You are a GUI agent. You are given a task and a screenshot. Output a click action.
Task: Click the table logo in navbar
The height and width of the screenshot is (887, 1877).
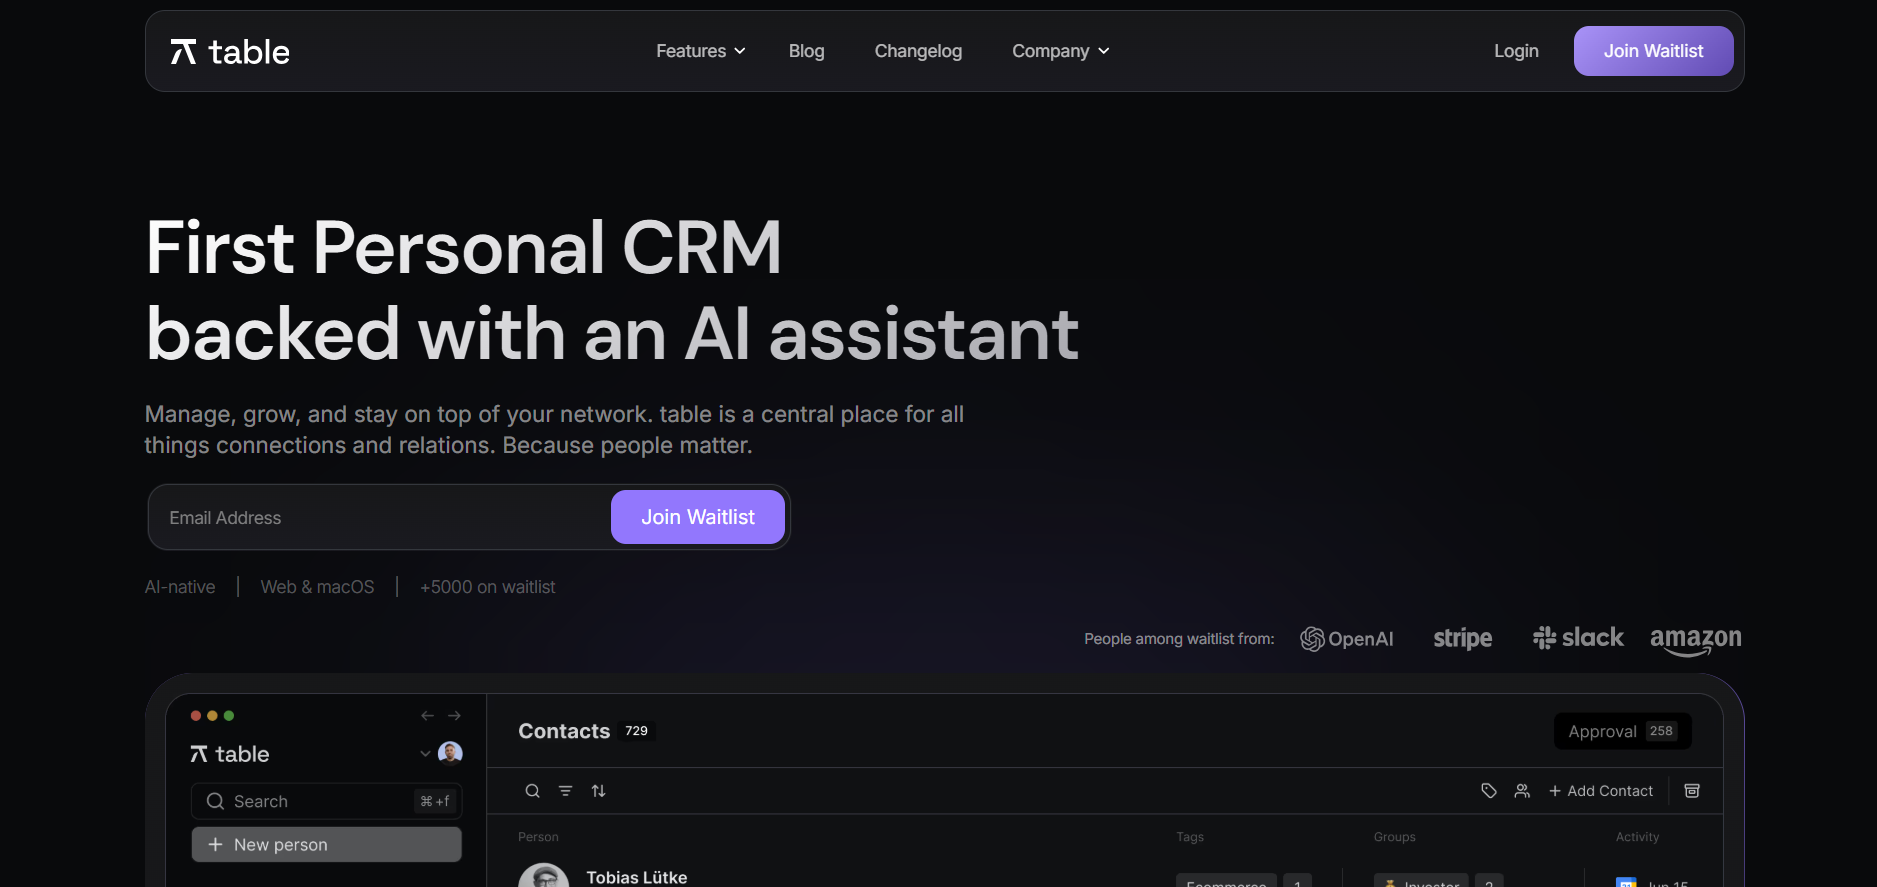tap(230, 52)
